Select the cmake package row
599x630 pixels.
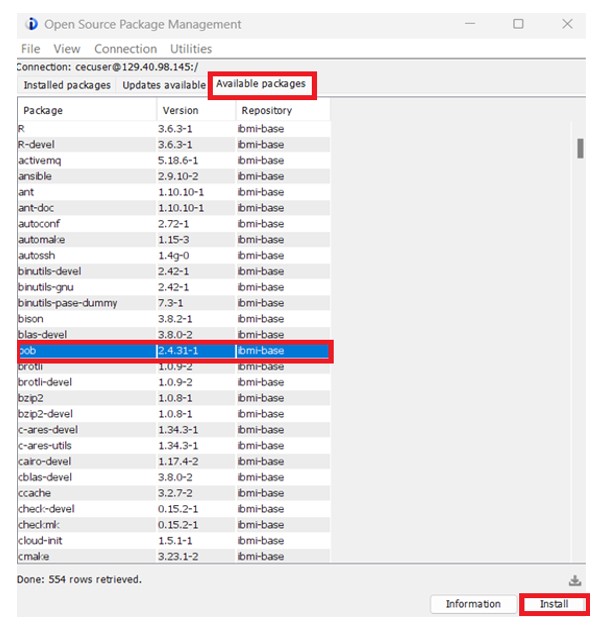pos(174,556)
